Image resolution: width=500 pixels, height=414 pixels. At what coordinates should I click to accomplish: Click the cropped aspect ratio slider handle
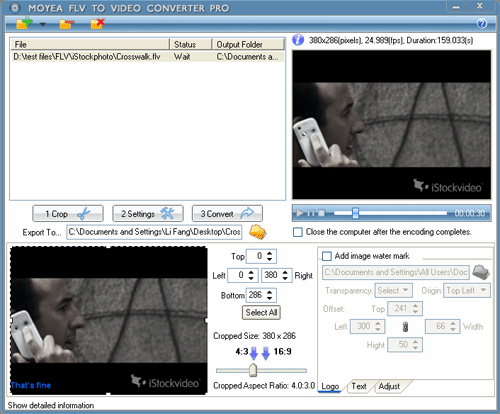coord(253,370)
